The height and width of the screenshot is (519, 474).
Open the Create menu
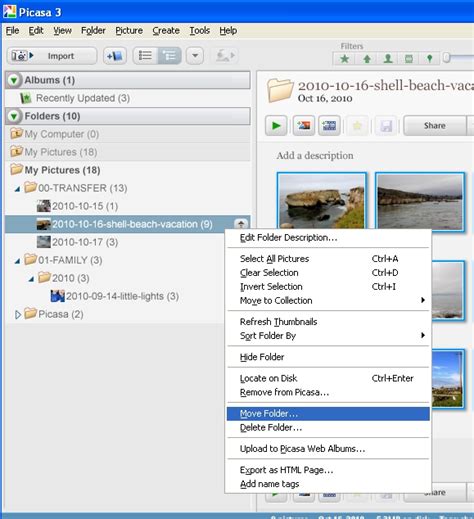(x=166, y=30)
